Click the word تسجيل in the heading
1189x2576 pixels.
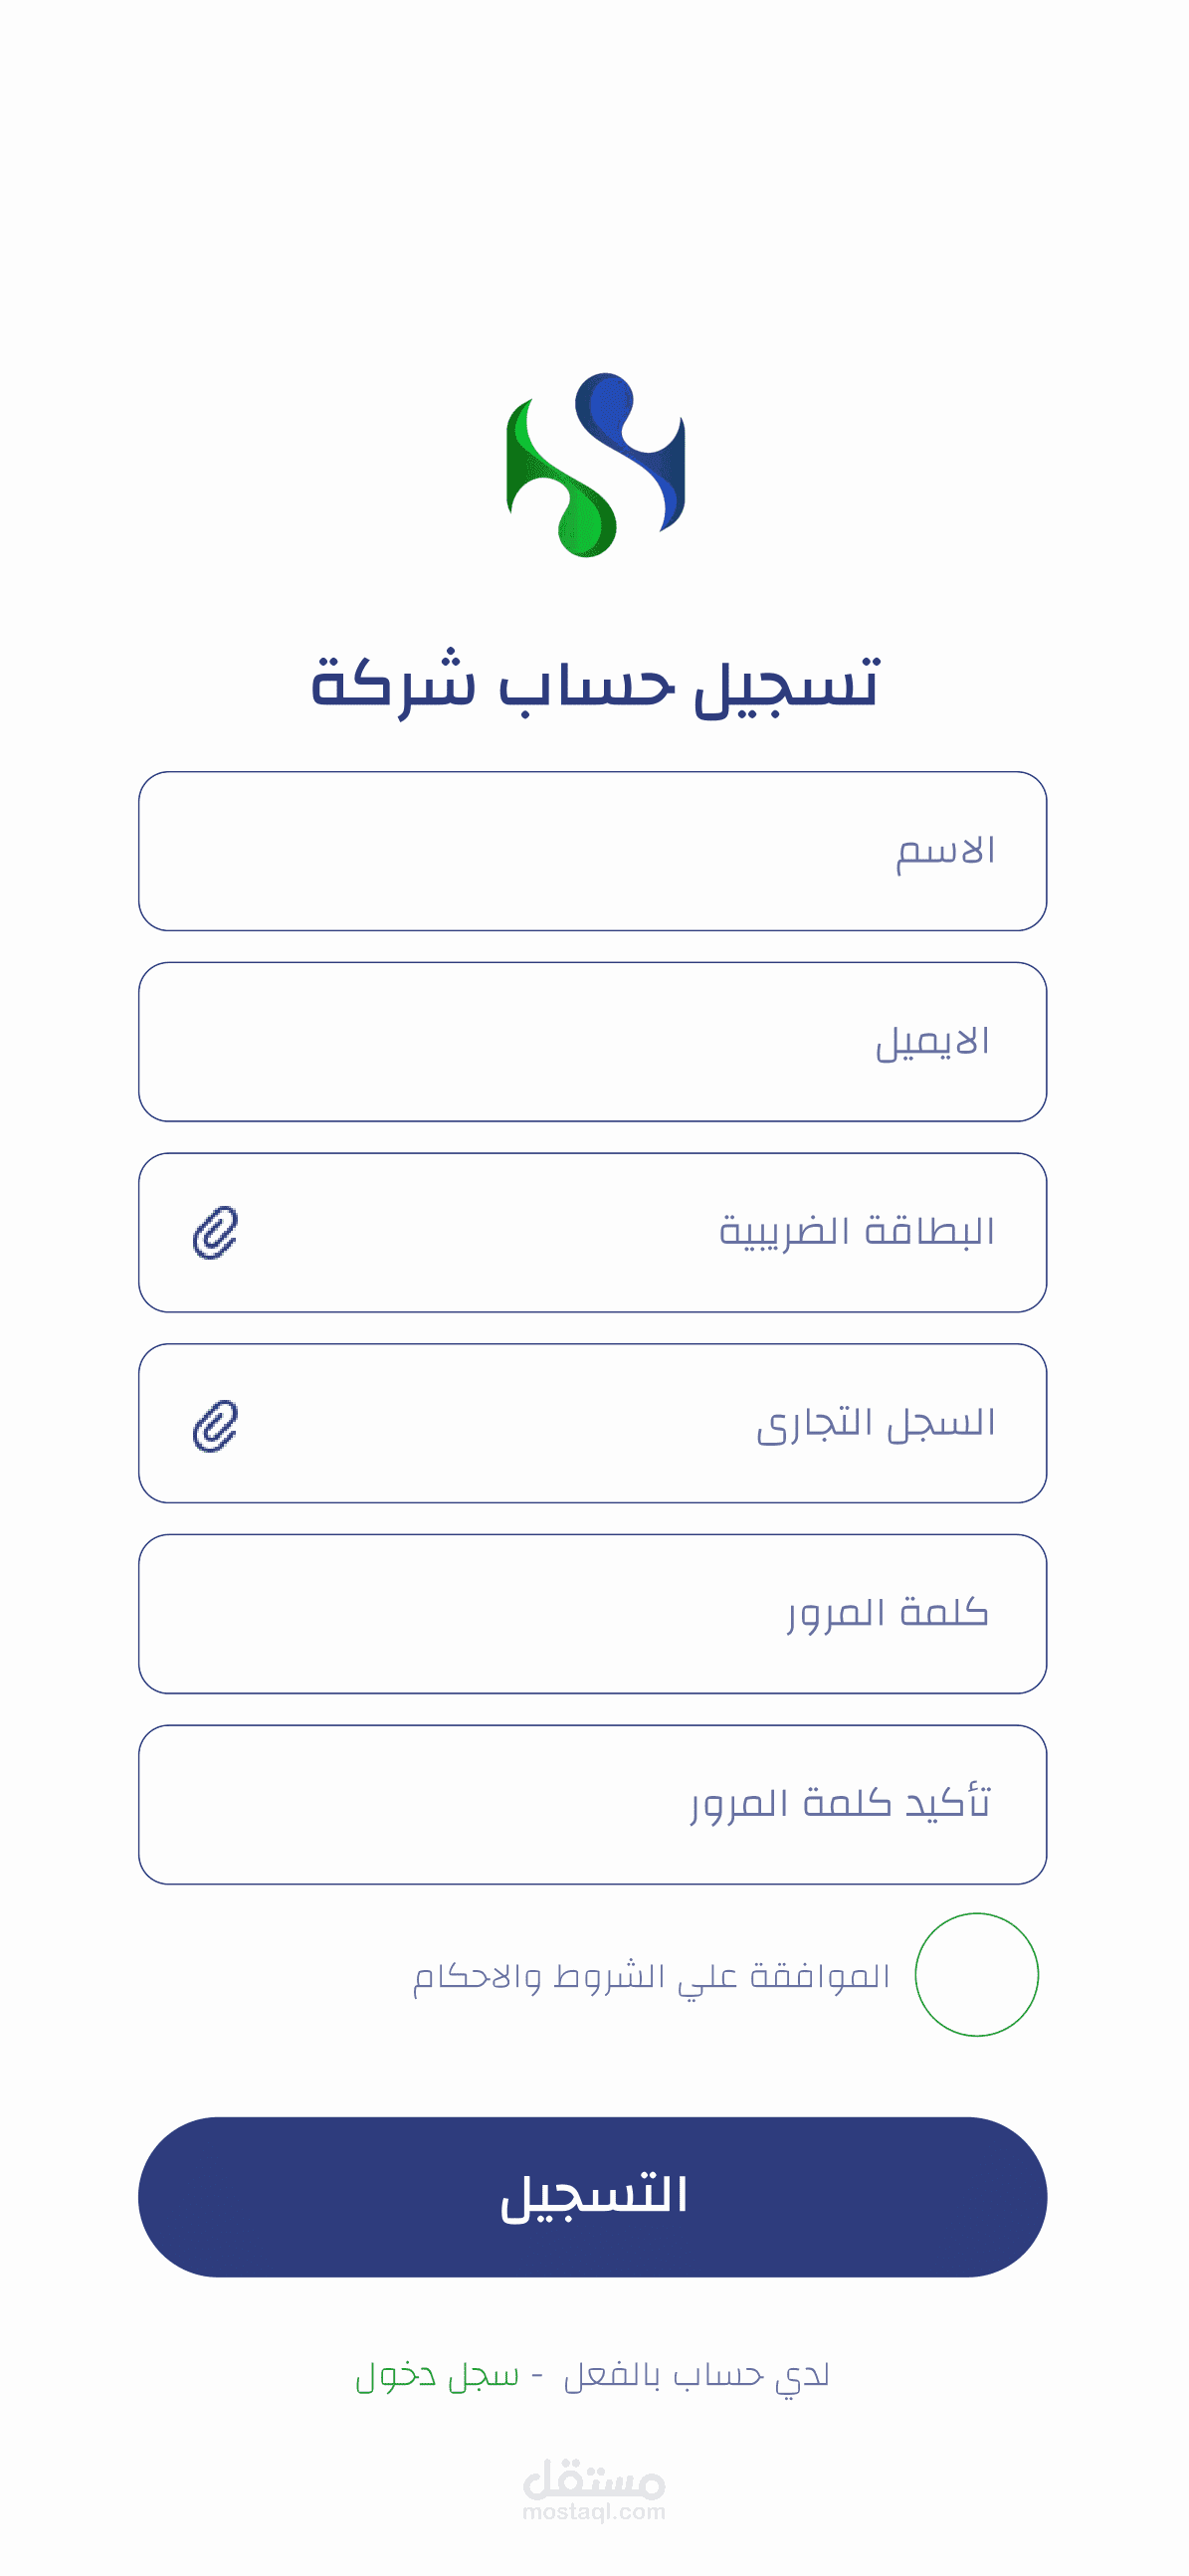pos(787,684)
